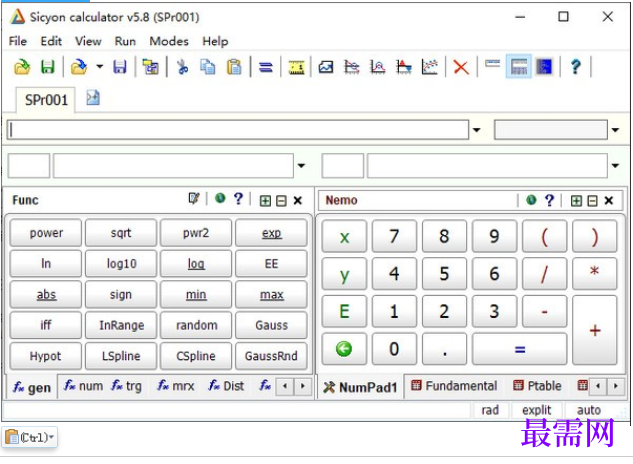Click the blue-arrow open folder icon
The image size is (633, 464).
(x=79, y=67)
